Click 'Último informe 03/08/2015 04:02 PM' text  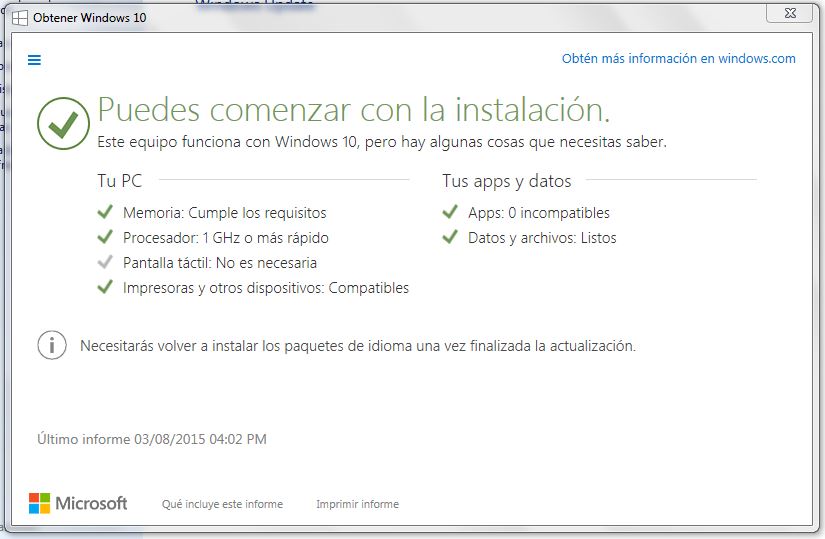coord(152,439)
